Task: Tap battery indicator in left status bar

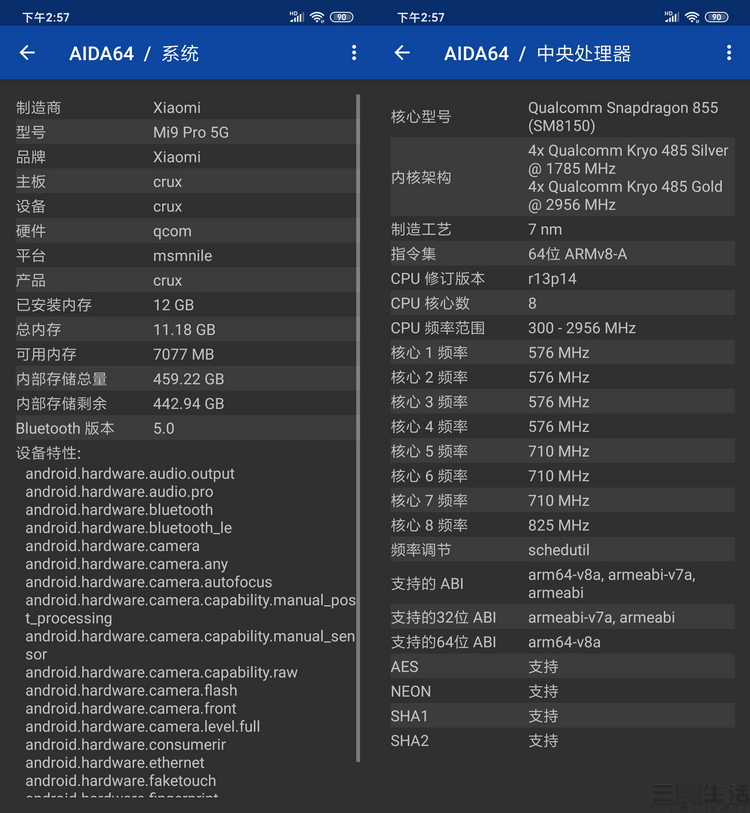Action: pyautogui.click(x=341, y=17)
